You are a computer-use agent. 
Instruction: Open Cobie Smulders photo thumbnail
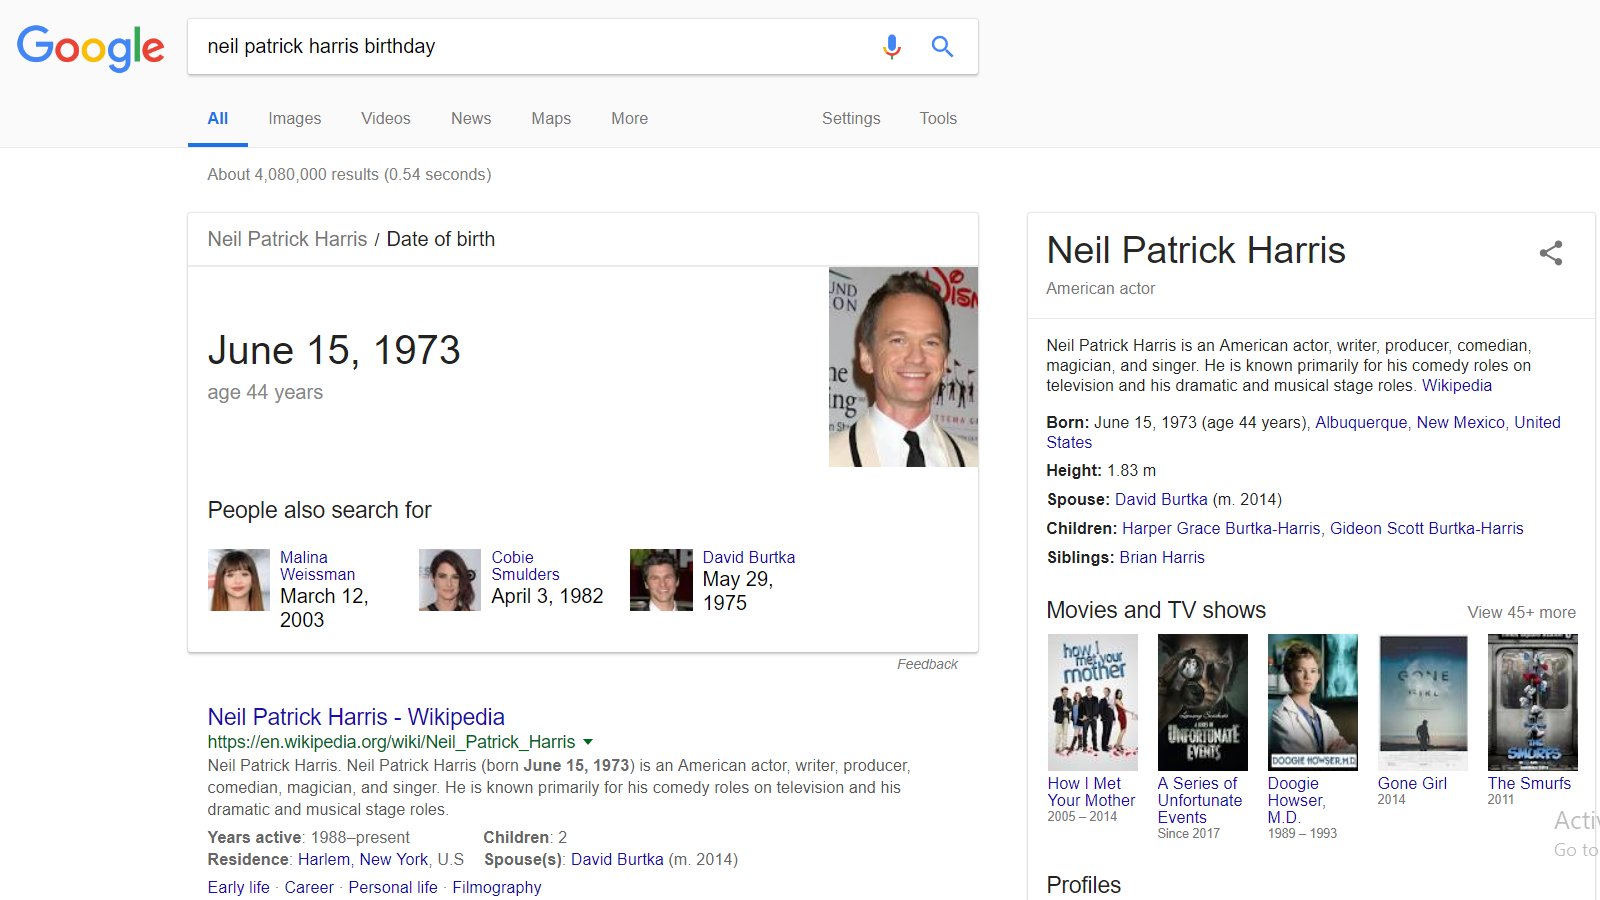click(450, 580)
